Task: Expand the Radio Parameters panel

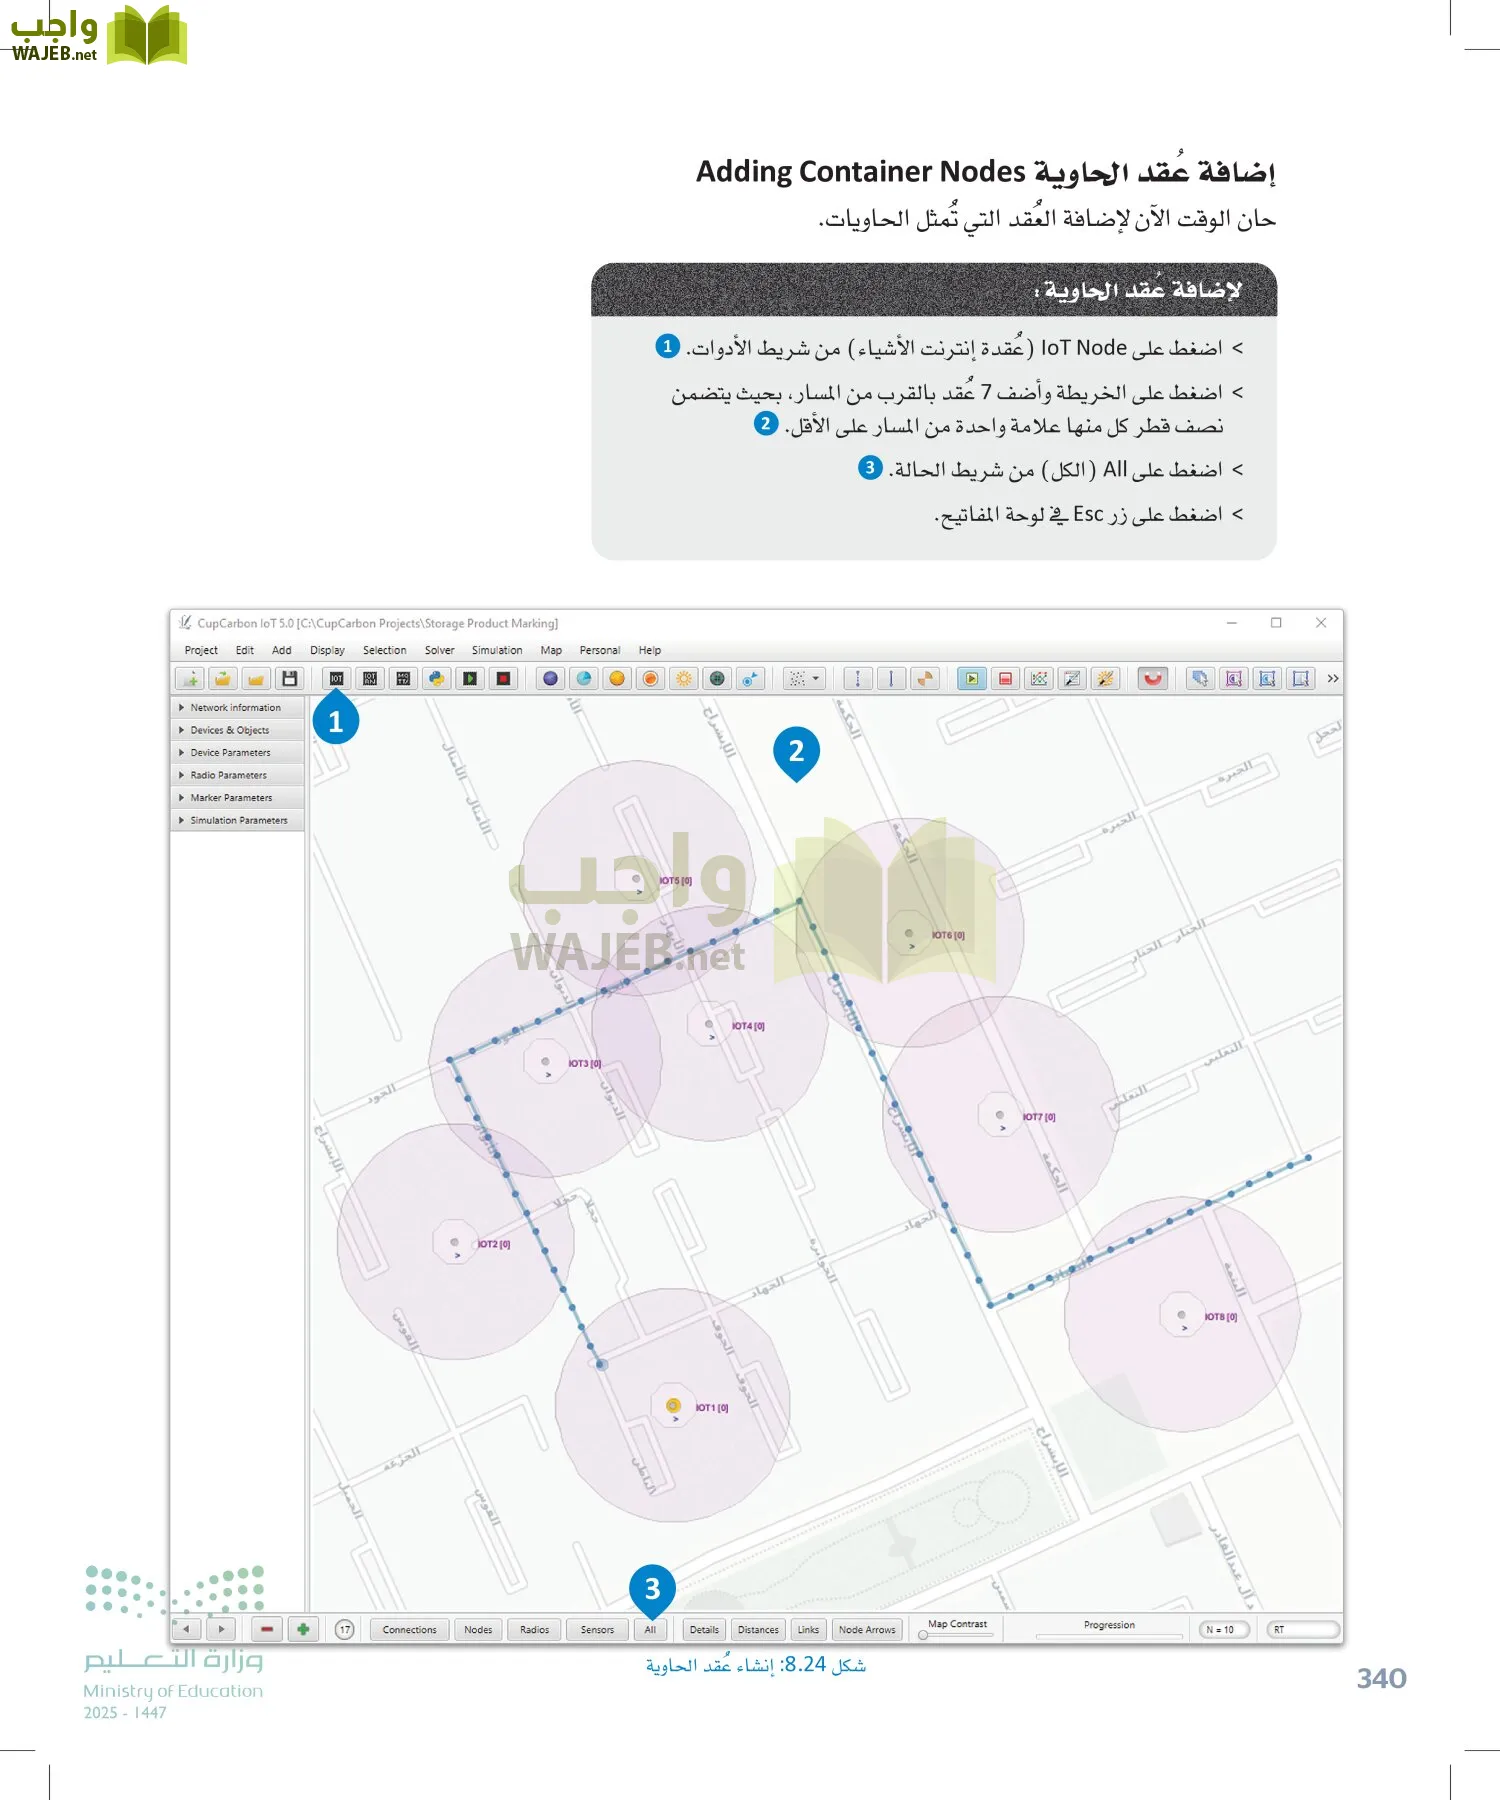Action: pos(238,775)
